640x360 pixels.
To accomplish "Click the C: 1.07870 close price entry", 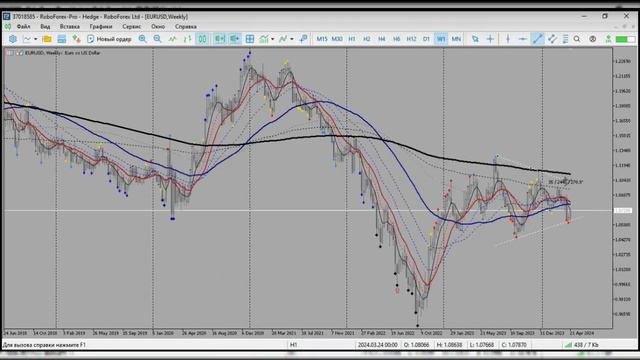I will point(514,345).
